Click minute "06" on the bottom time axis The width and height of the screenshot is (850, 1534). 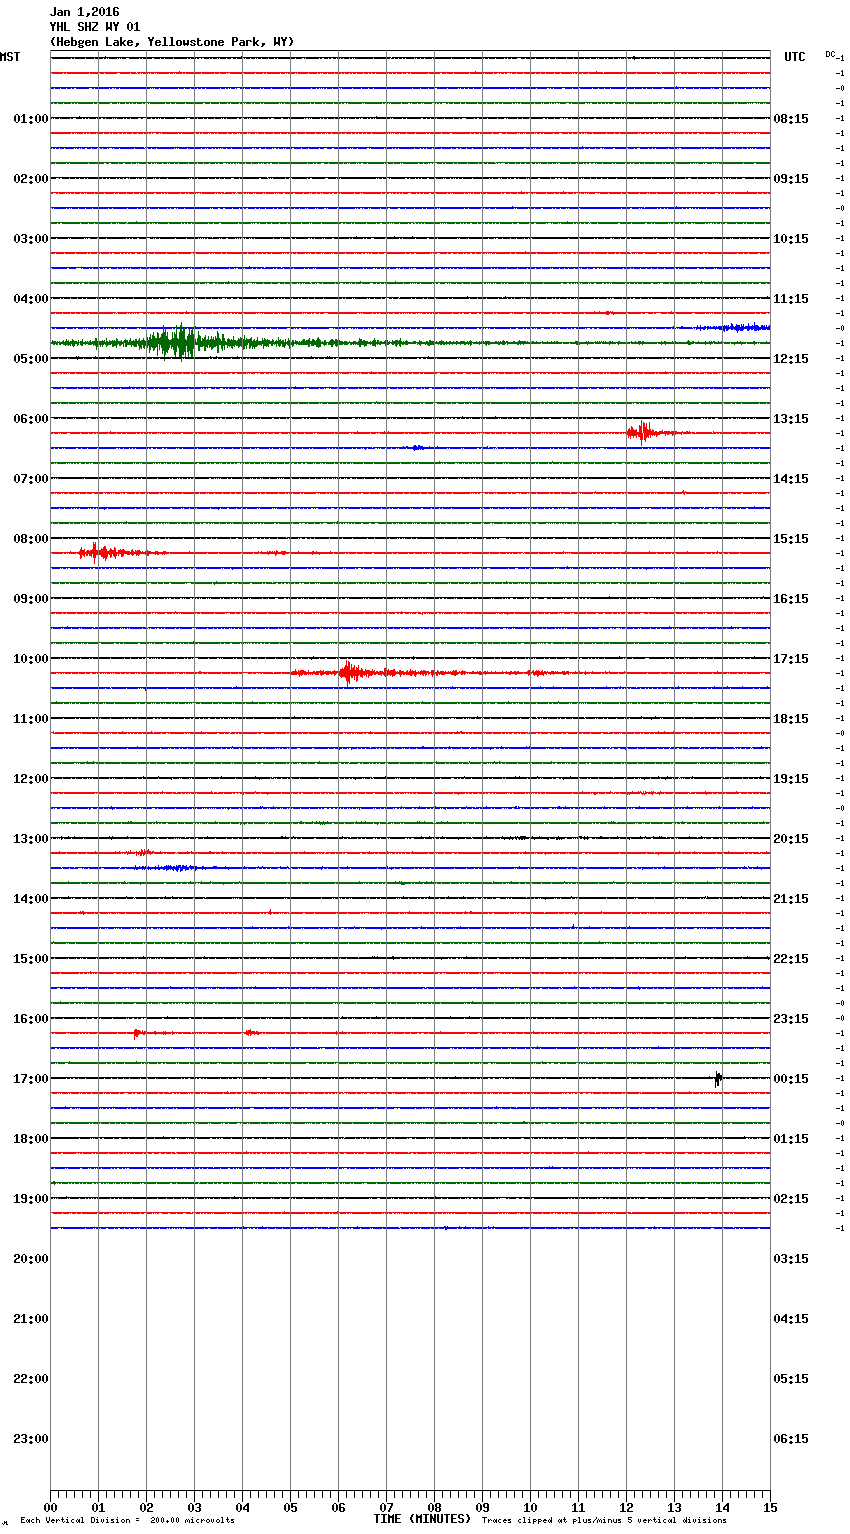point(338,1507)
